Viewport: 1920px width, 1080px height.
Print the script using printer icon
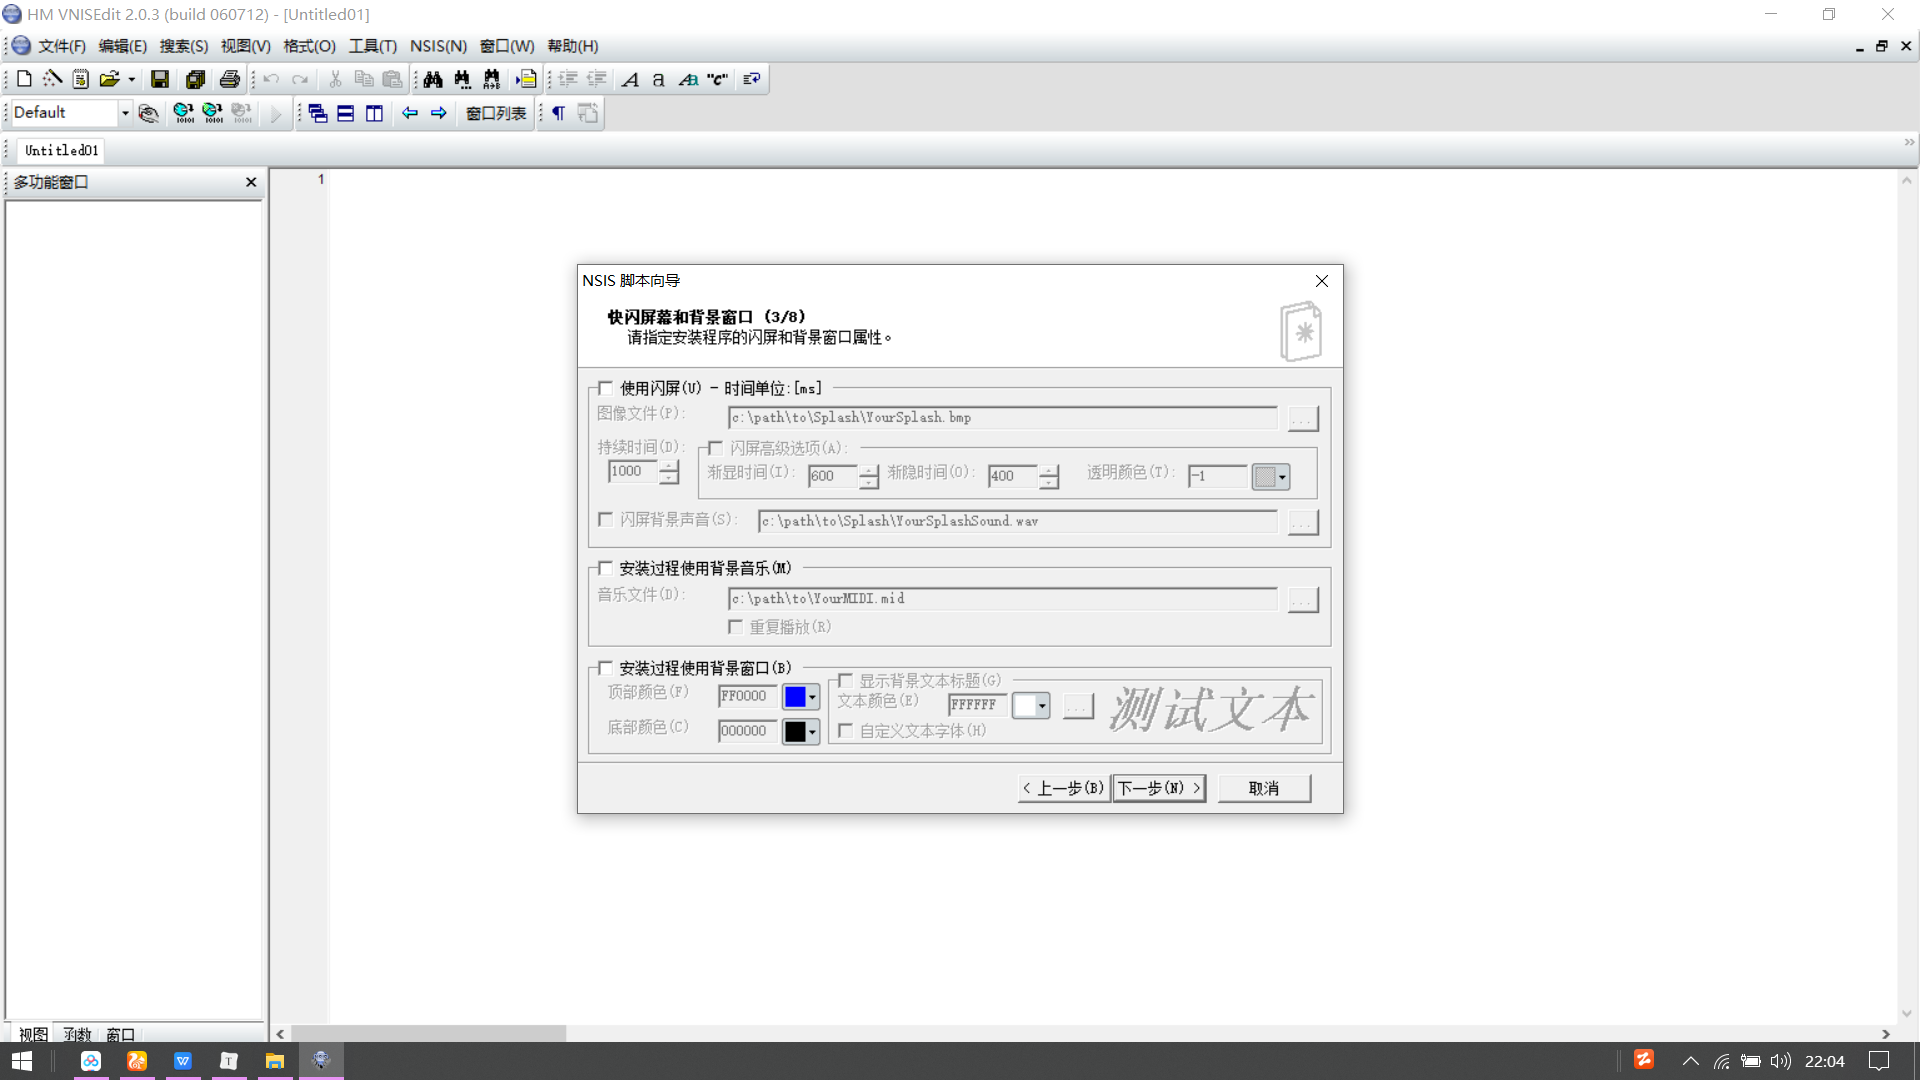pos(230,79)
